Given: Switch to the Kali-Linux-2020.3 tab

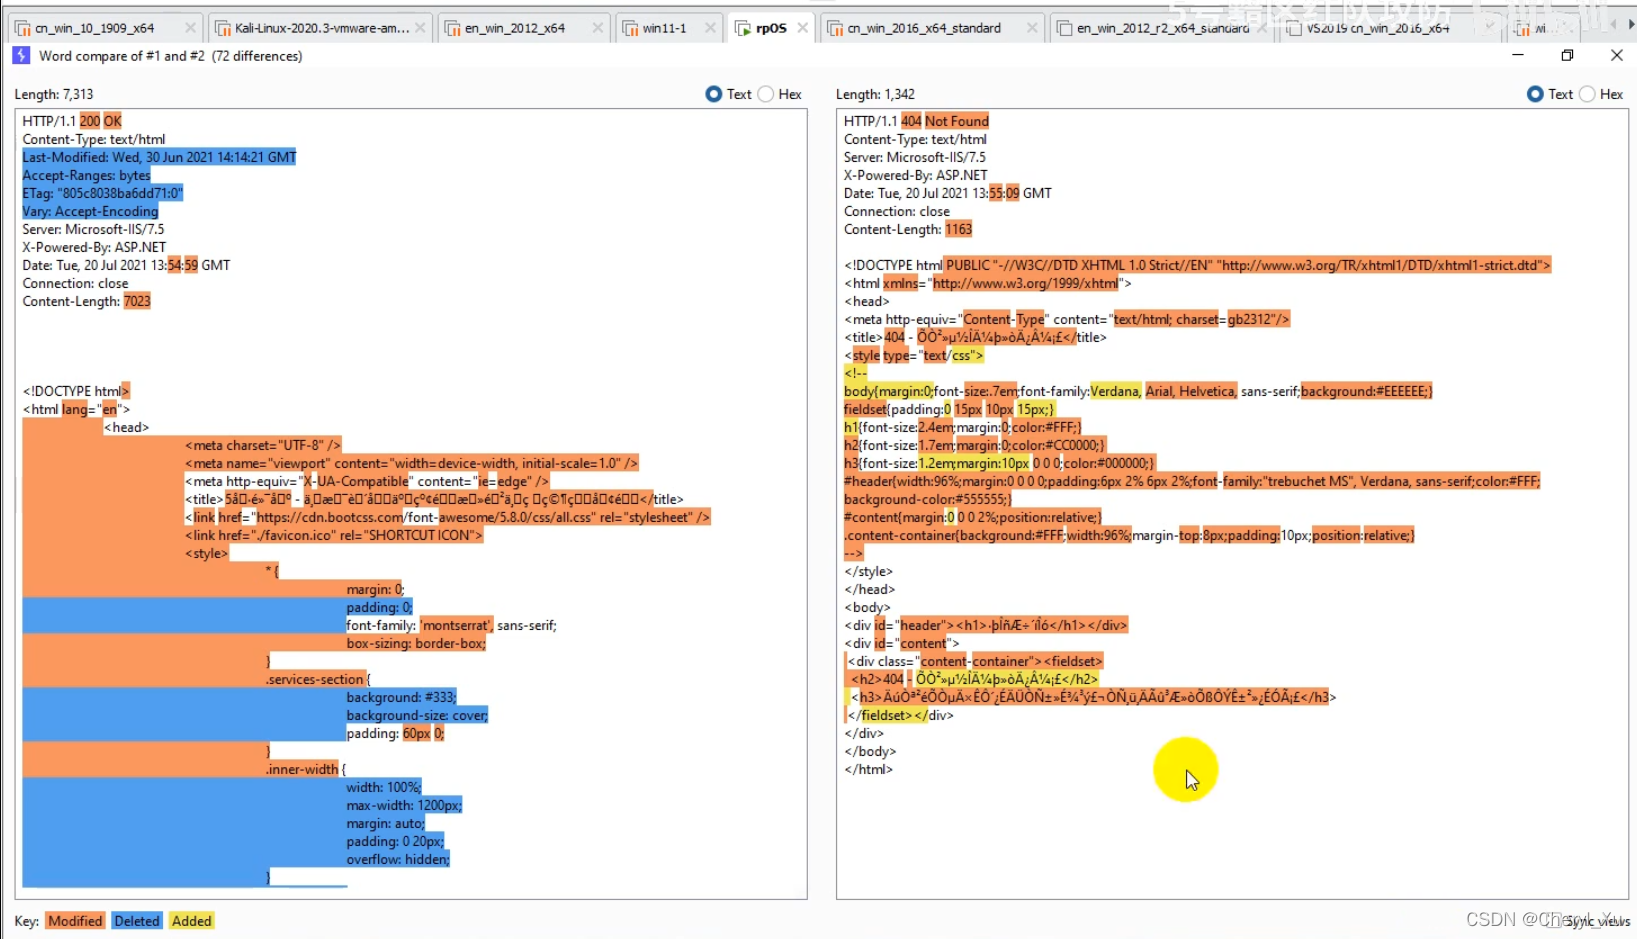Looking at the screenshot, I should pos(320,28).
